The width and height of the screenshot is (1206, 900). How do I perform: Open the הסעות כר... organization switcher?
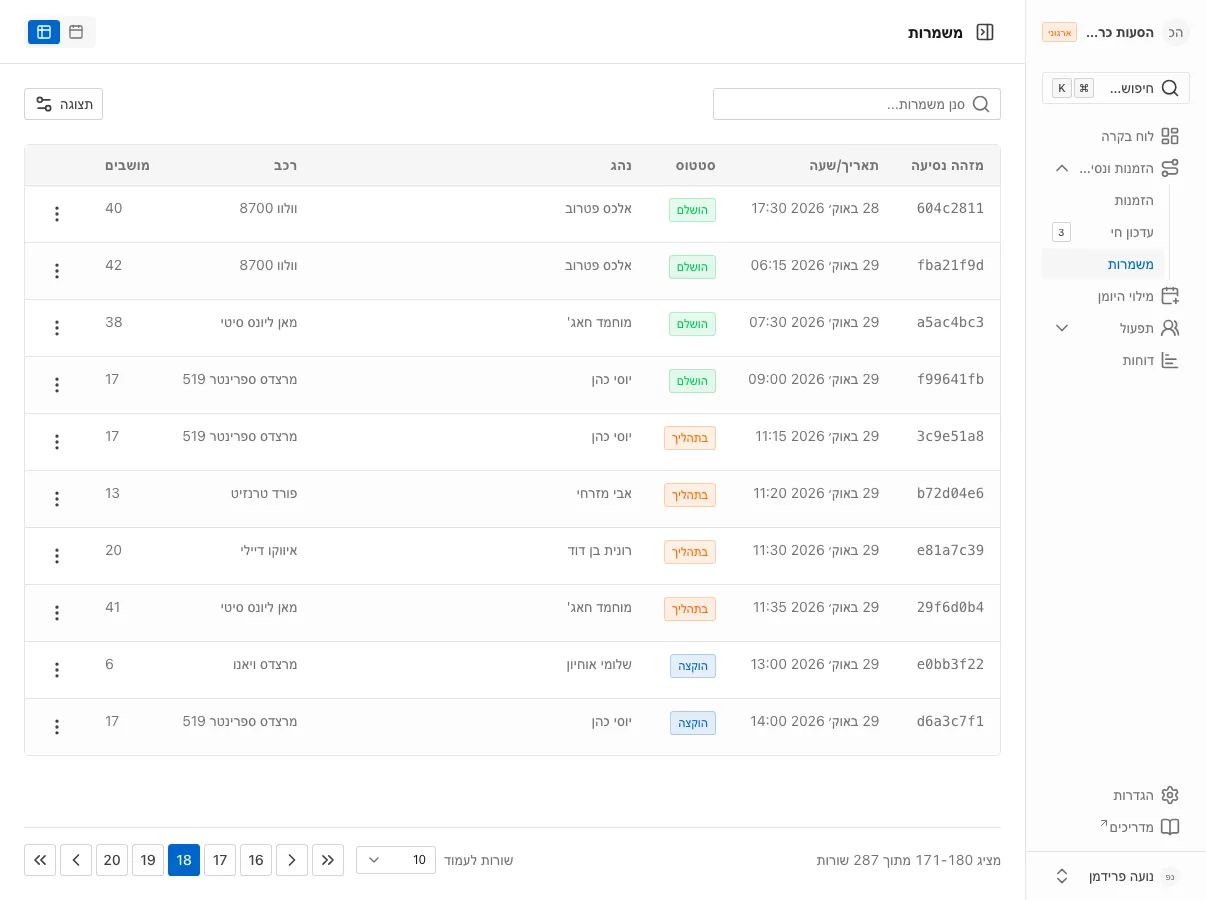(x=1116, y=32)
